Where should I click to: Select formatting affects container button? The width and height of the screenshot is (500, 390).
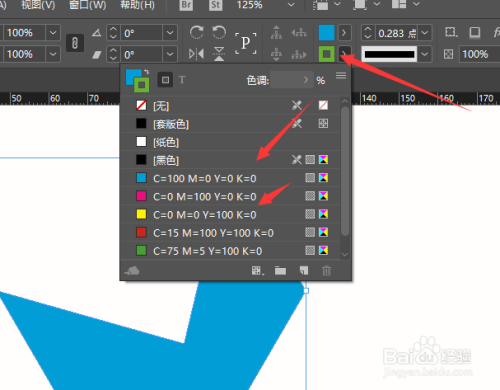tap(165, 80)
